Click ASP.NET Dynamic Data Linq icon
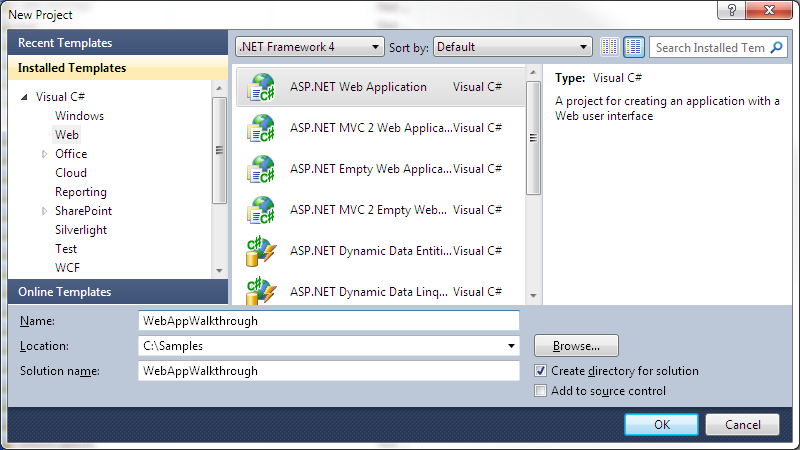Screen dimensions: 800x450 tap(261, 291)
